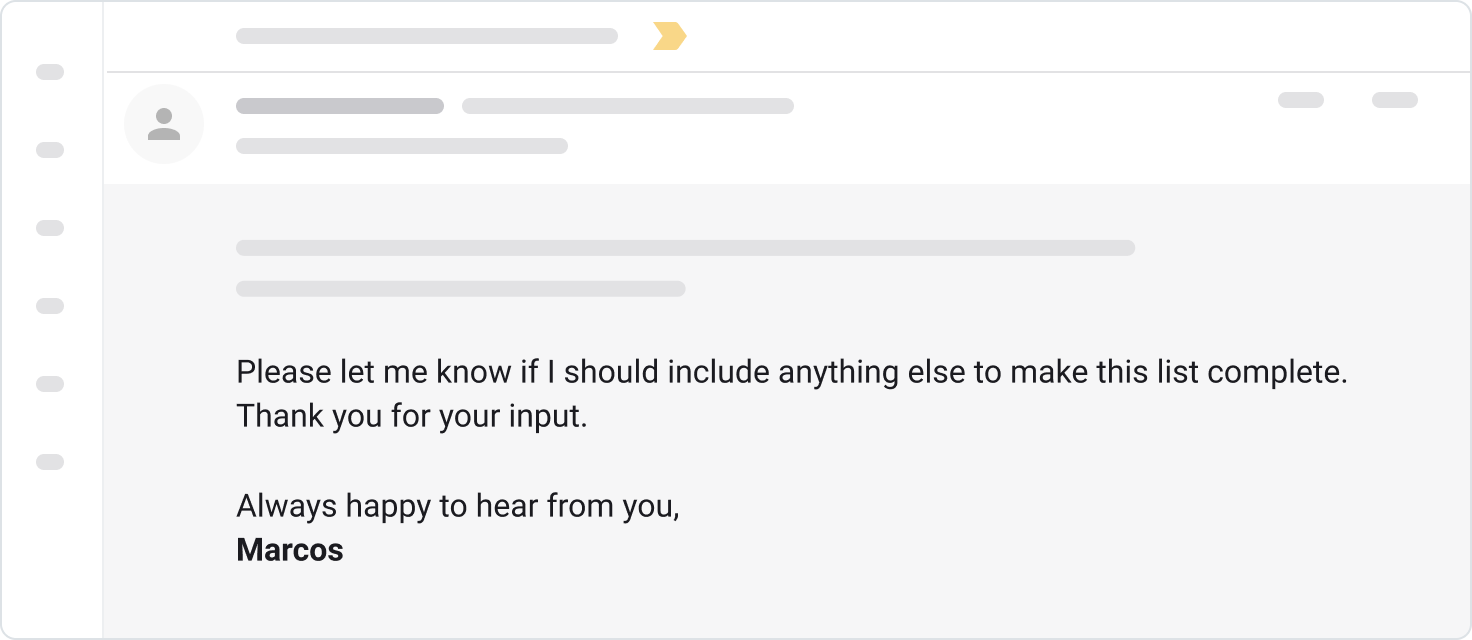Click the "Thank you for your input." line

click(412, 417)
